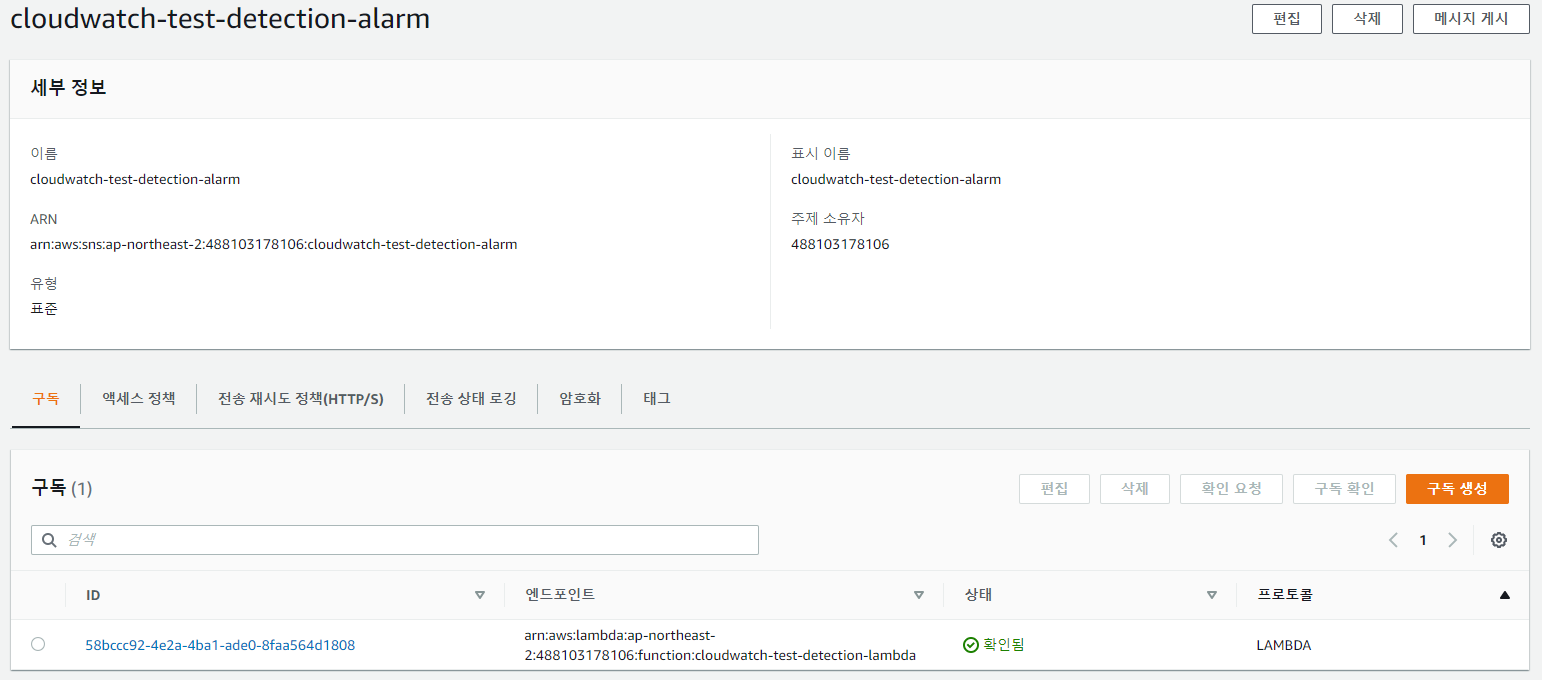
Task: Select the subscription 58bccc92 radio button
Action: coord(38,644)
